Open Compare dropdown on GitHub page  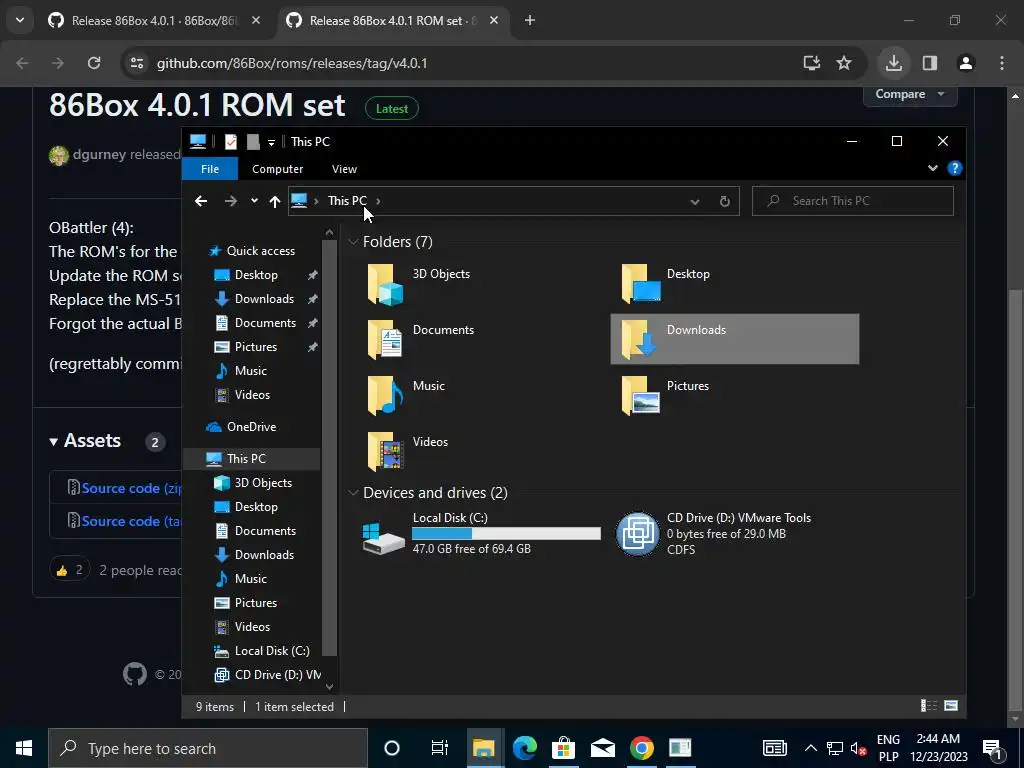click(910, 95)
